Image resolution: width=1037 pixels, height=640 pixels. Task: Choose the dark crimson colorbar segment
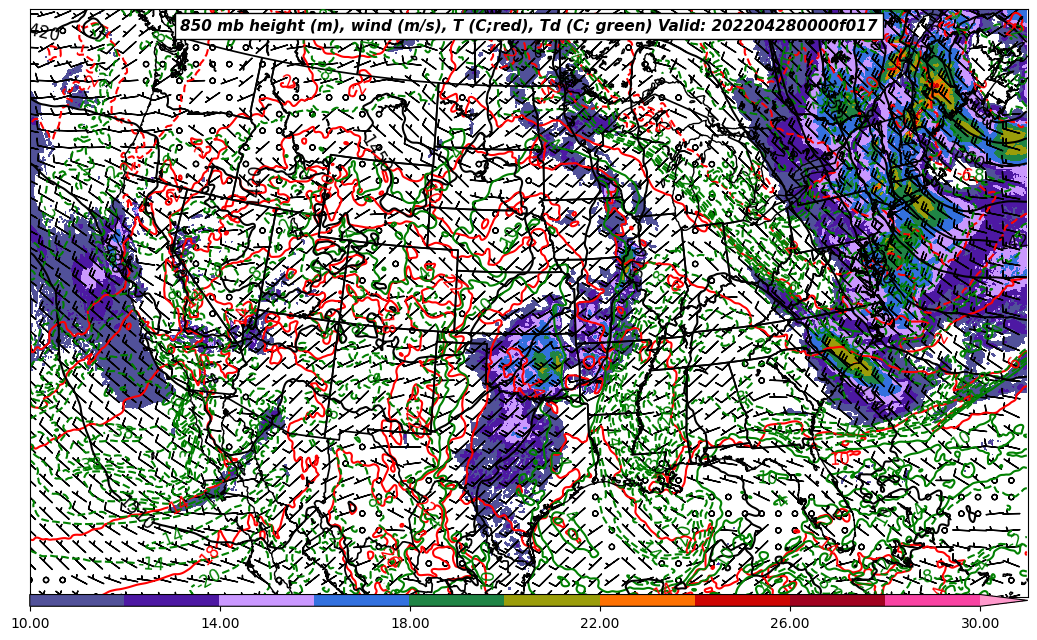point(836,600)
